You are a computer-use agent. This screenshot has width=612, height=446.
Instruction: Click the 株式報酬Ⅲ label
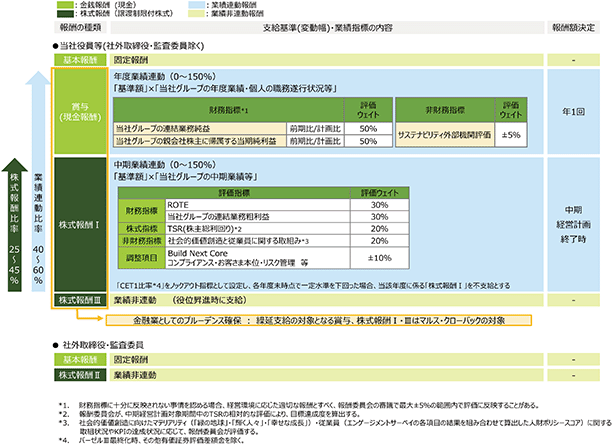[80, 300]
